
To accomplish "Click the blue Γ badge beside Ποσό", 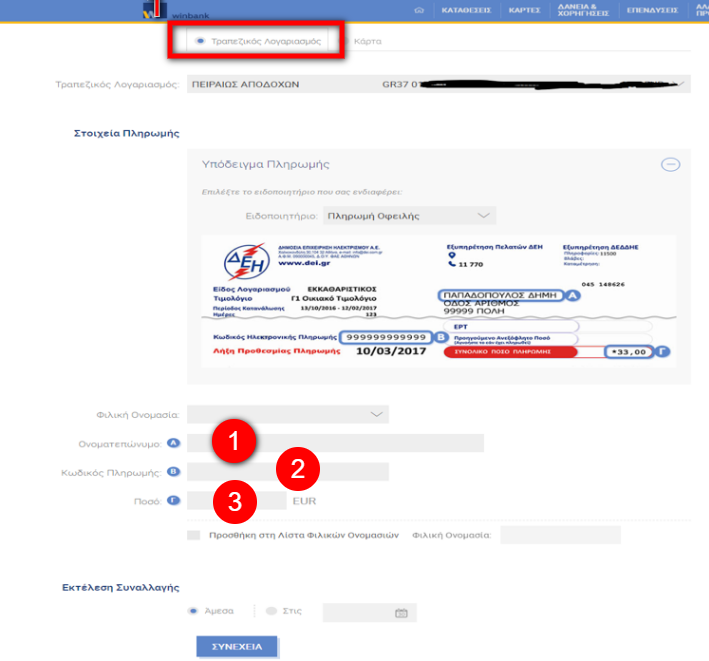I will (173, 501).
